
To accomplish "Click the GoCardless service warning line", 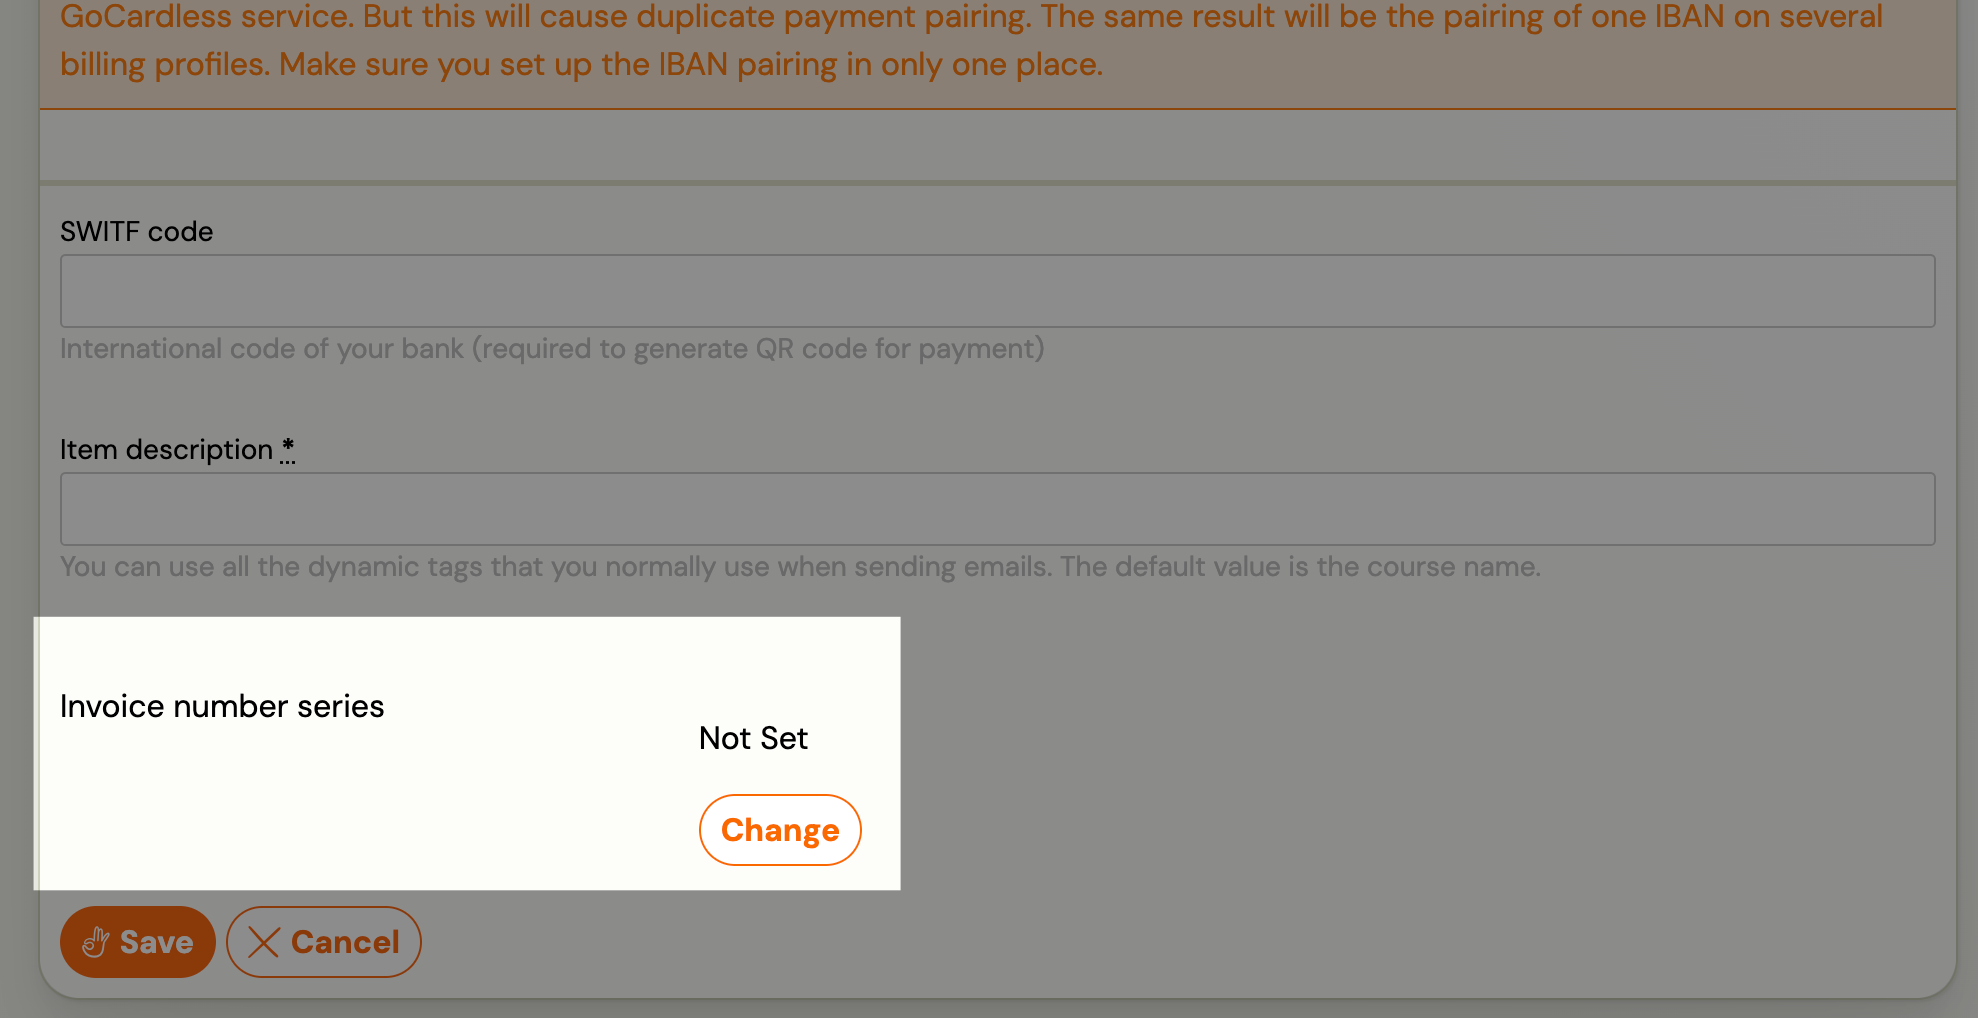I will point(970,17).
